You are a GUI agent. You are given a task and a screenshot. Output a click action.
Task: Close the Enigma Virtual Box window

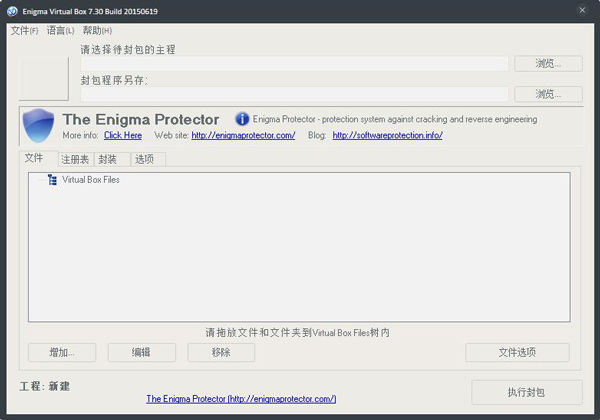coord(582,10)
